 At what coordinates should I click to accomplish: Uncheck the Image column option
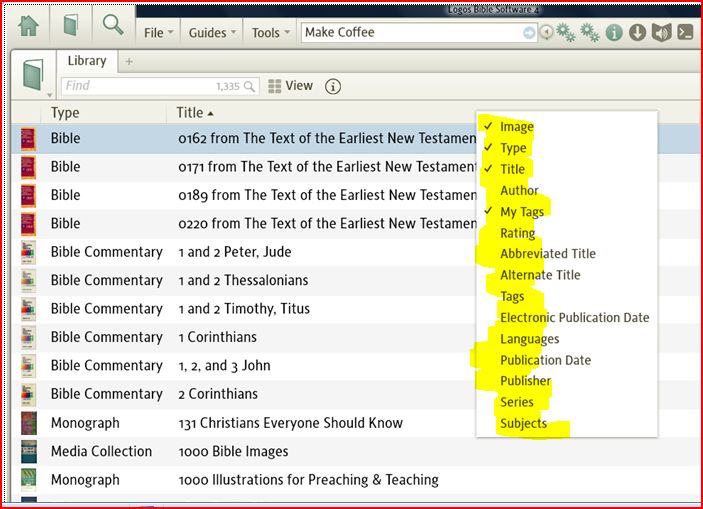tap(516, 127)
